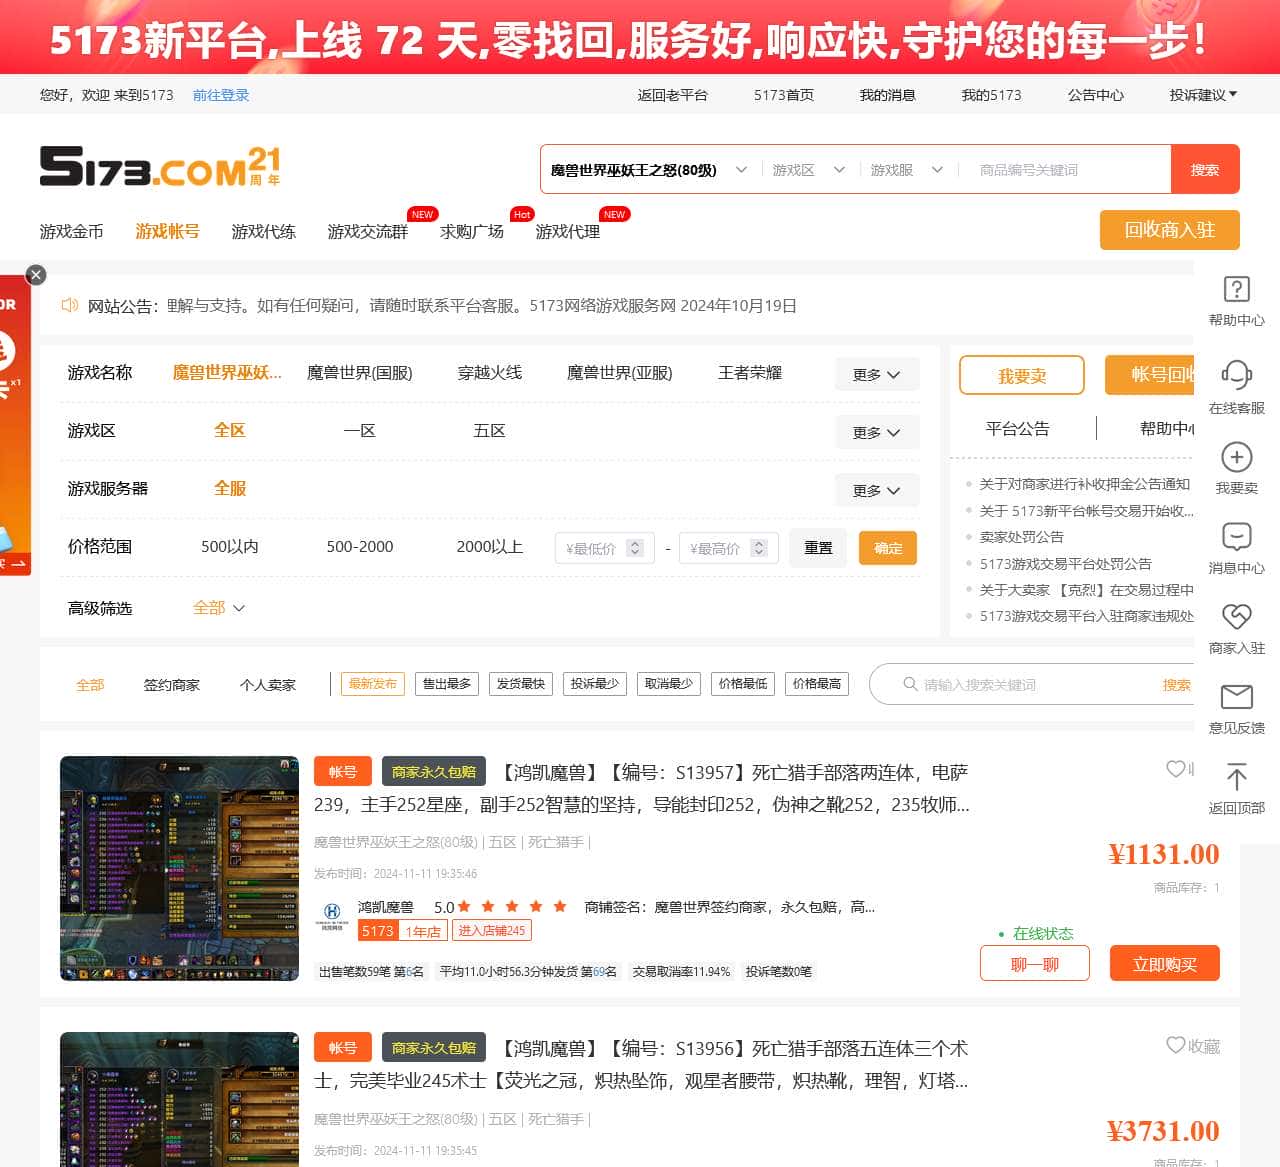This screenshot has height=1167, width=1280.
Task: Favorite the S13957 listing with heart icon
Action: tap(1175, 769)
